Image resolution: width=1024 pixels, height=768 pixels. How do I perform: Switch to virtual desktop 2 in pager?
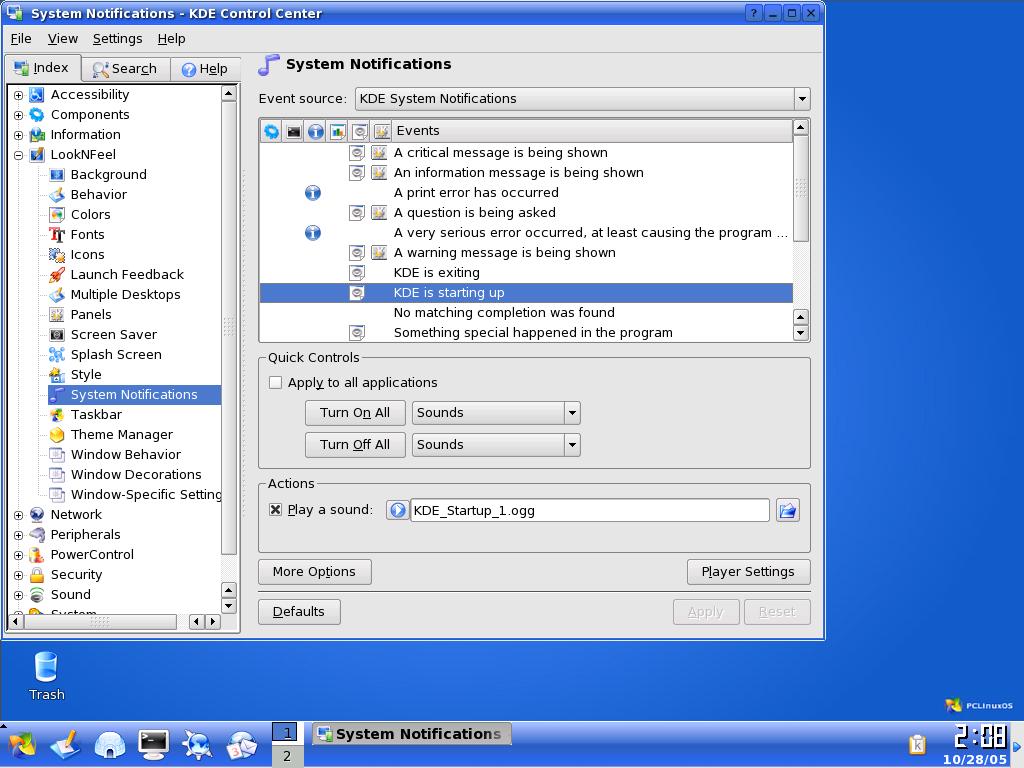click(286, 756)
